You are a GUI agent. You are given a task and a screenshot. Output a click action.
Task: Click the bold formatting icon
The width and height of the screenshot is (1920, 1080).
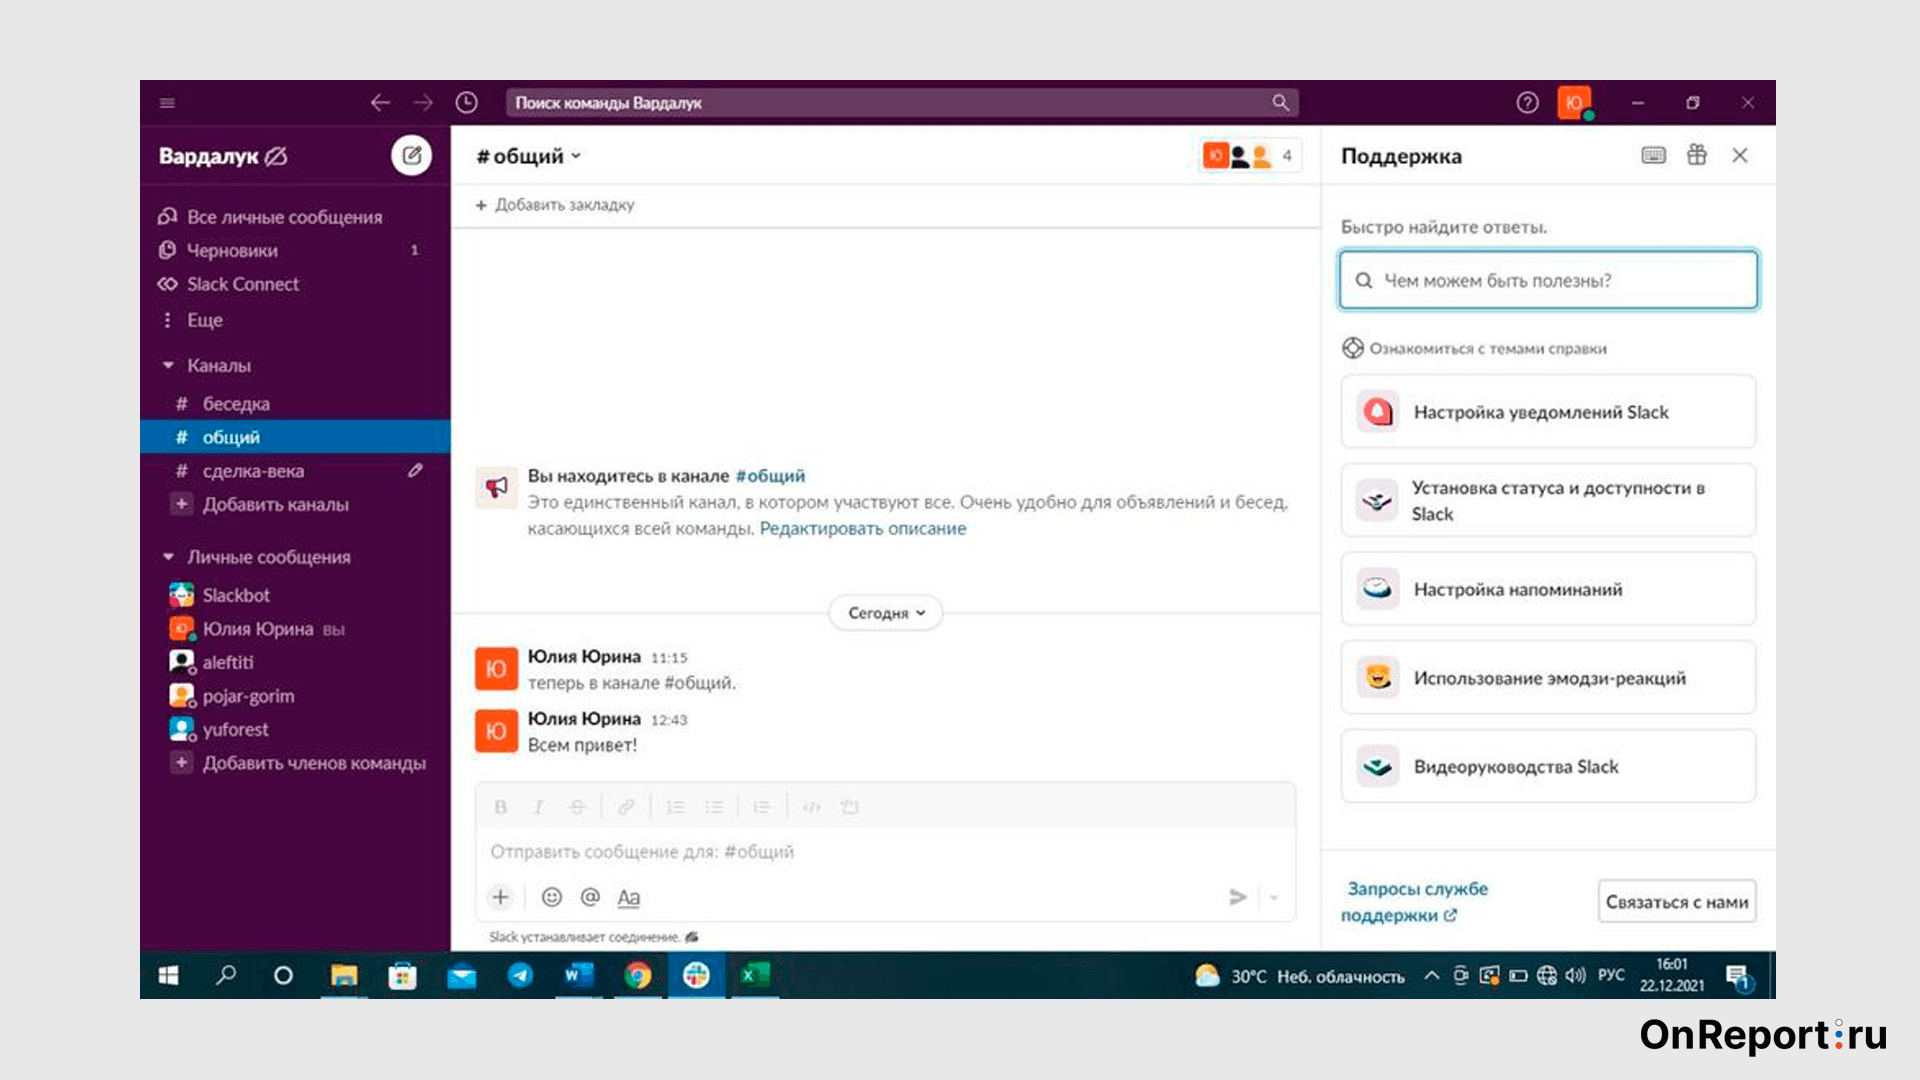[x=498, y=806]
